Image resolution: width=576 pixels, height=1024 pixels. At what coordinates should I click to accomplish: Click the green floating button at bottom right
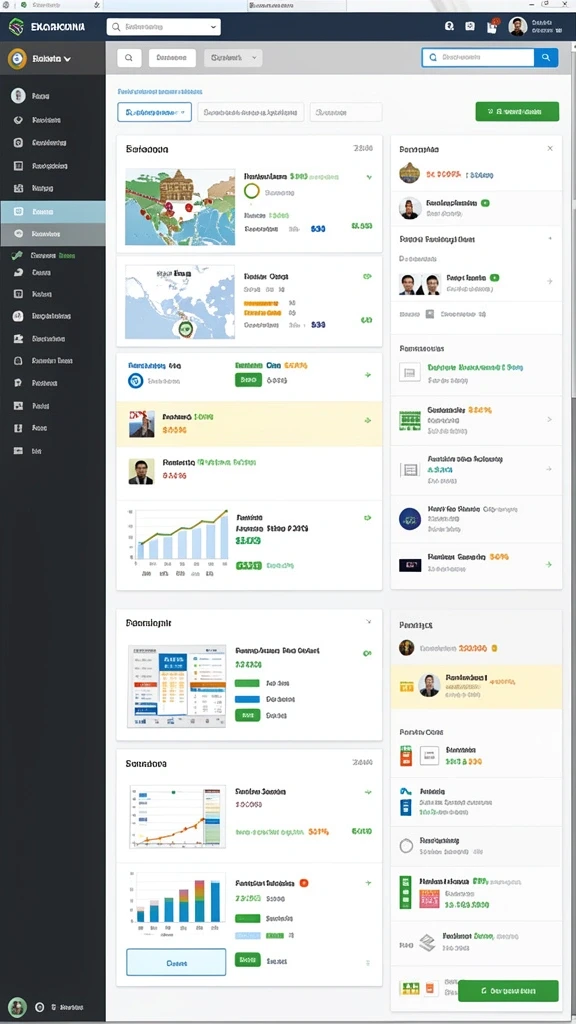[508, 991]
